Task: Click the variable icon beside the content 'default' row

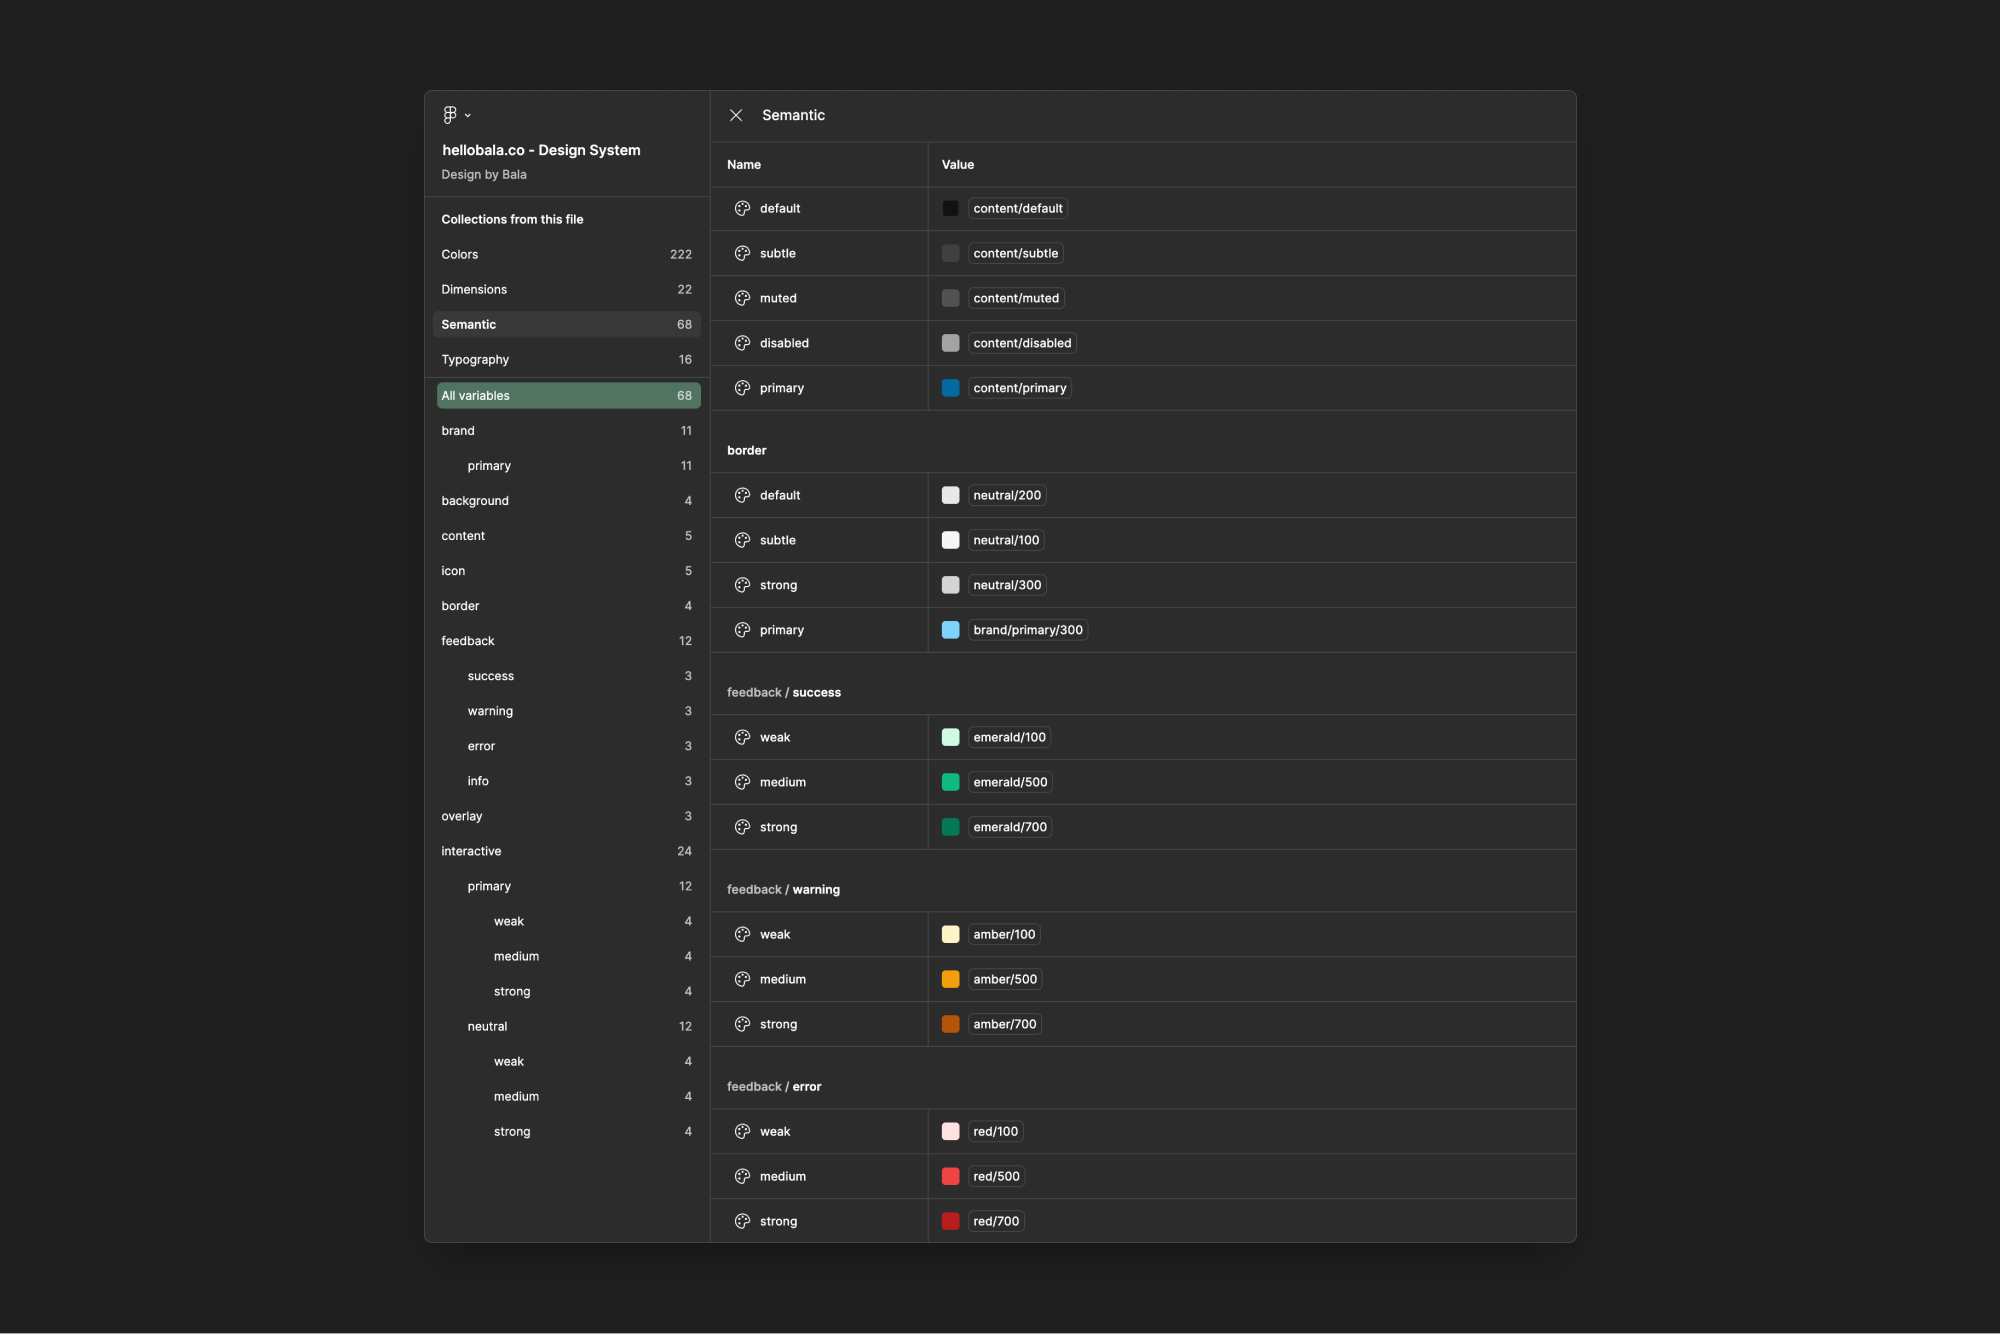Action: click(x=743, y=208)
